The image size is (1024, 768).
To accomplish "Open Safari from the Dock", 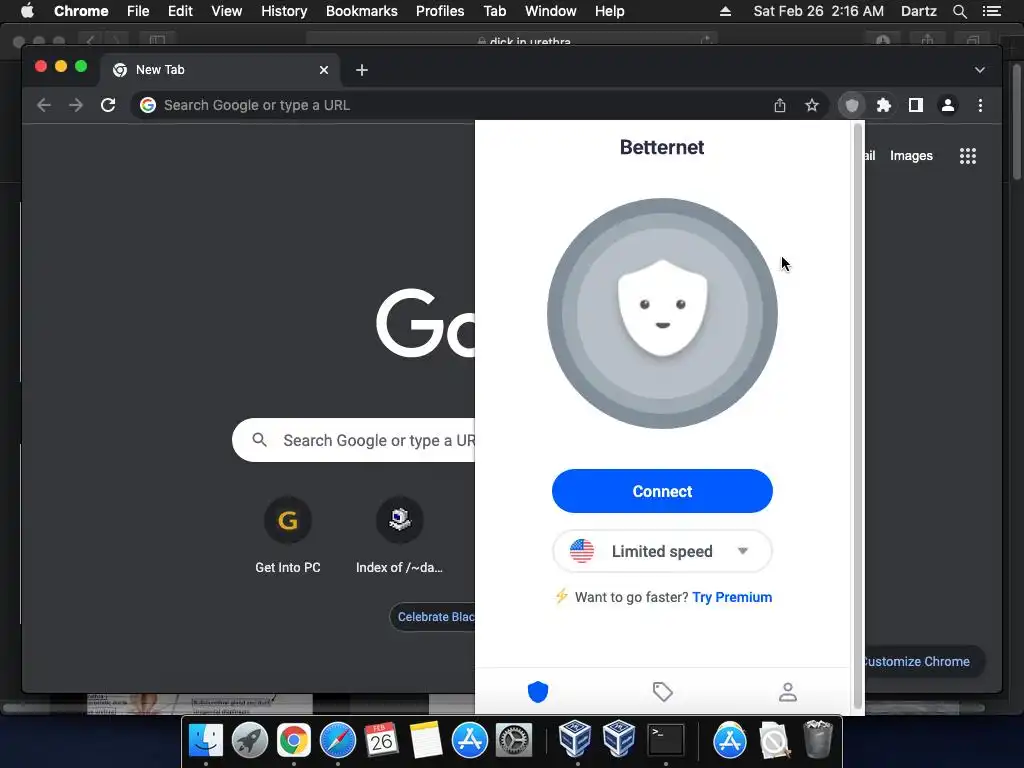I will (338, 740).
